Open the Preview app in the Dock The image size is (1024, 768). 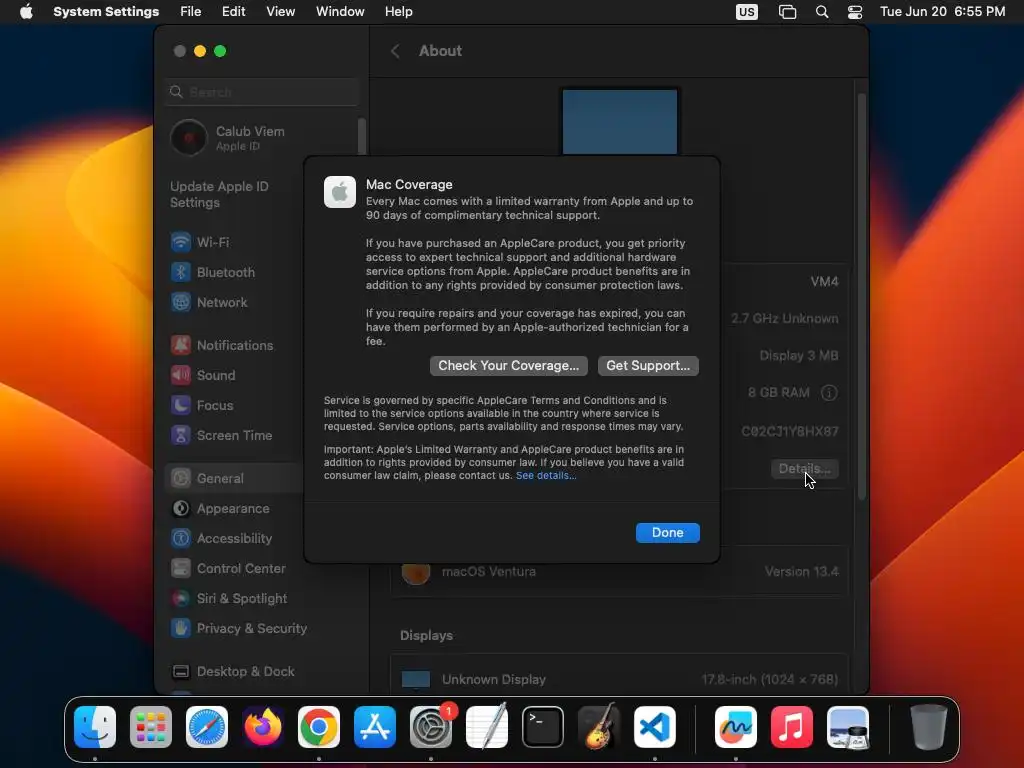[x=848, y=727]
